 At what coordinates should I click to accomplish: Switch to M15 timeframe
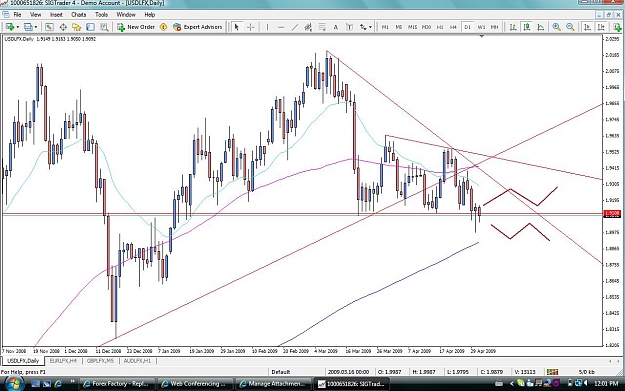click(x=412, y=27)
